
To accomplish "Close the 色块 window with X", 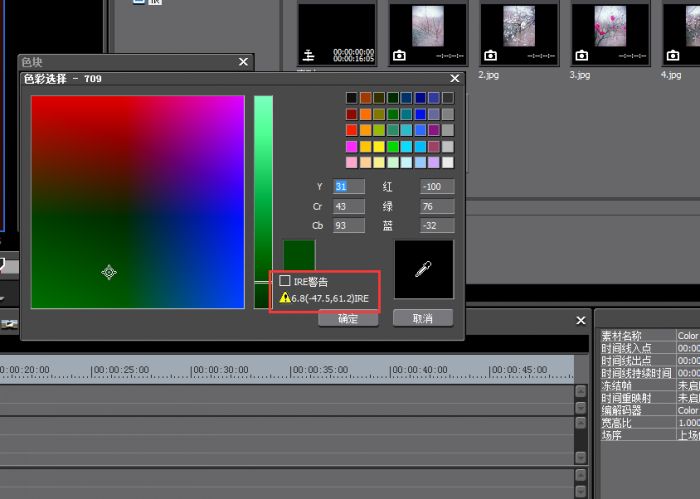I will tap(243, 62).
